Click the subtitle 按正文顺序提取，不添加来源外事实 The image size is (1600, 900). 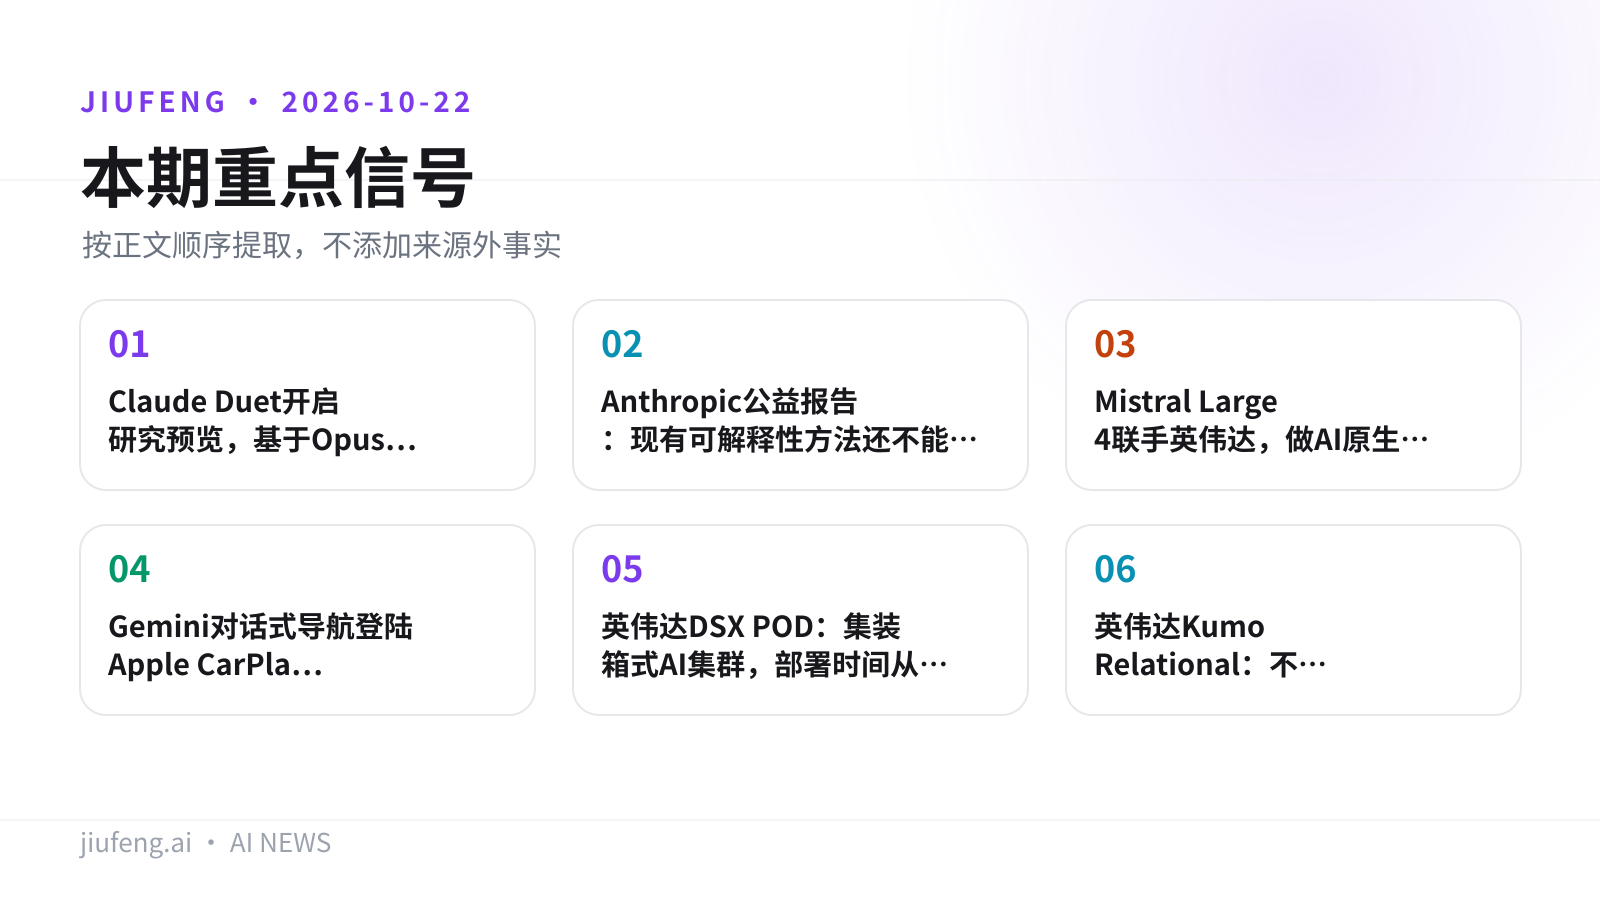click(321, 245)
